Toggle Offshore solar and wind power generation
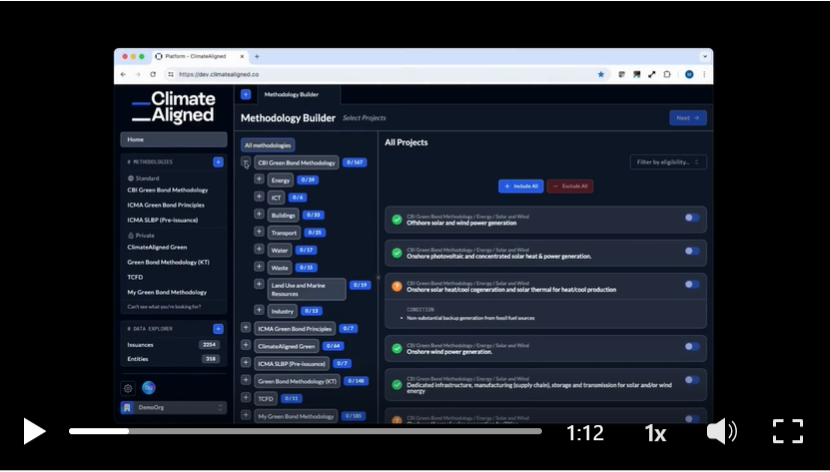Image resolution: width=830 pixels, height=472 pixels. pyautogui.click(x=691, y=217)
